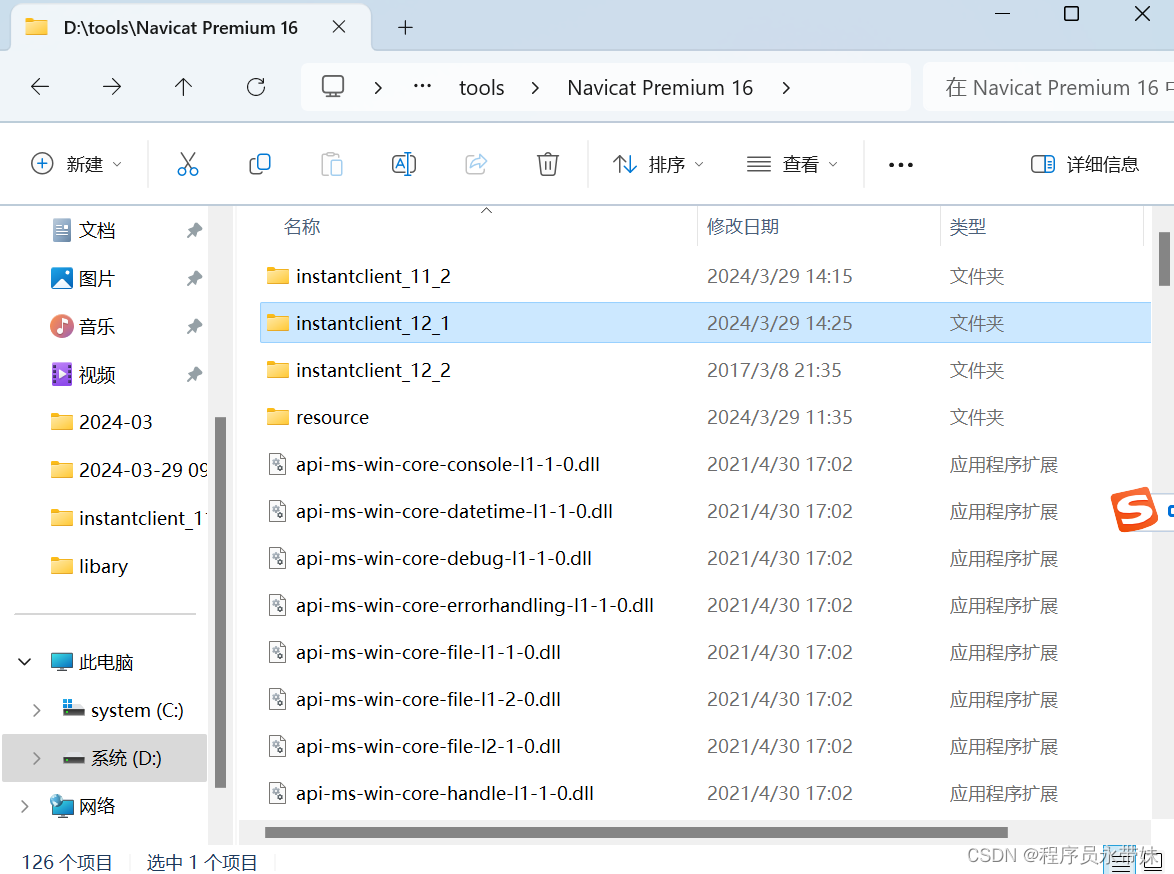Click the search box for Navicat Premium 16
This screenshot has width=1174, height=874.
(x=1048, y=87)
